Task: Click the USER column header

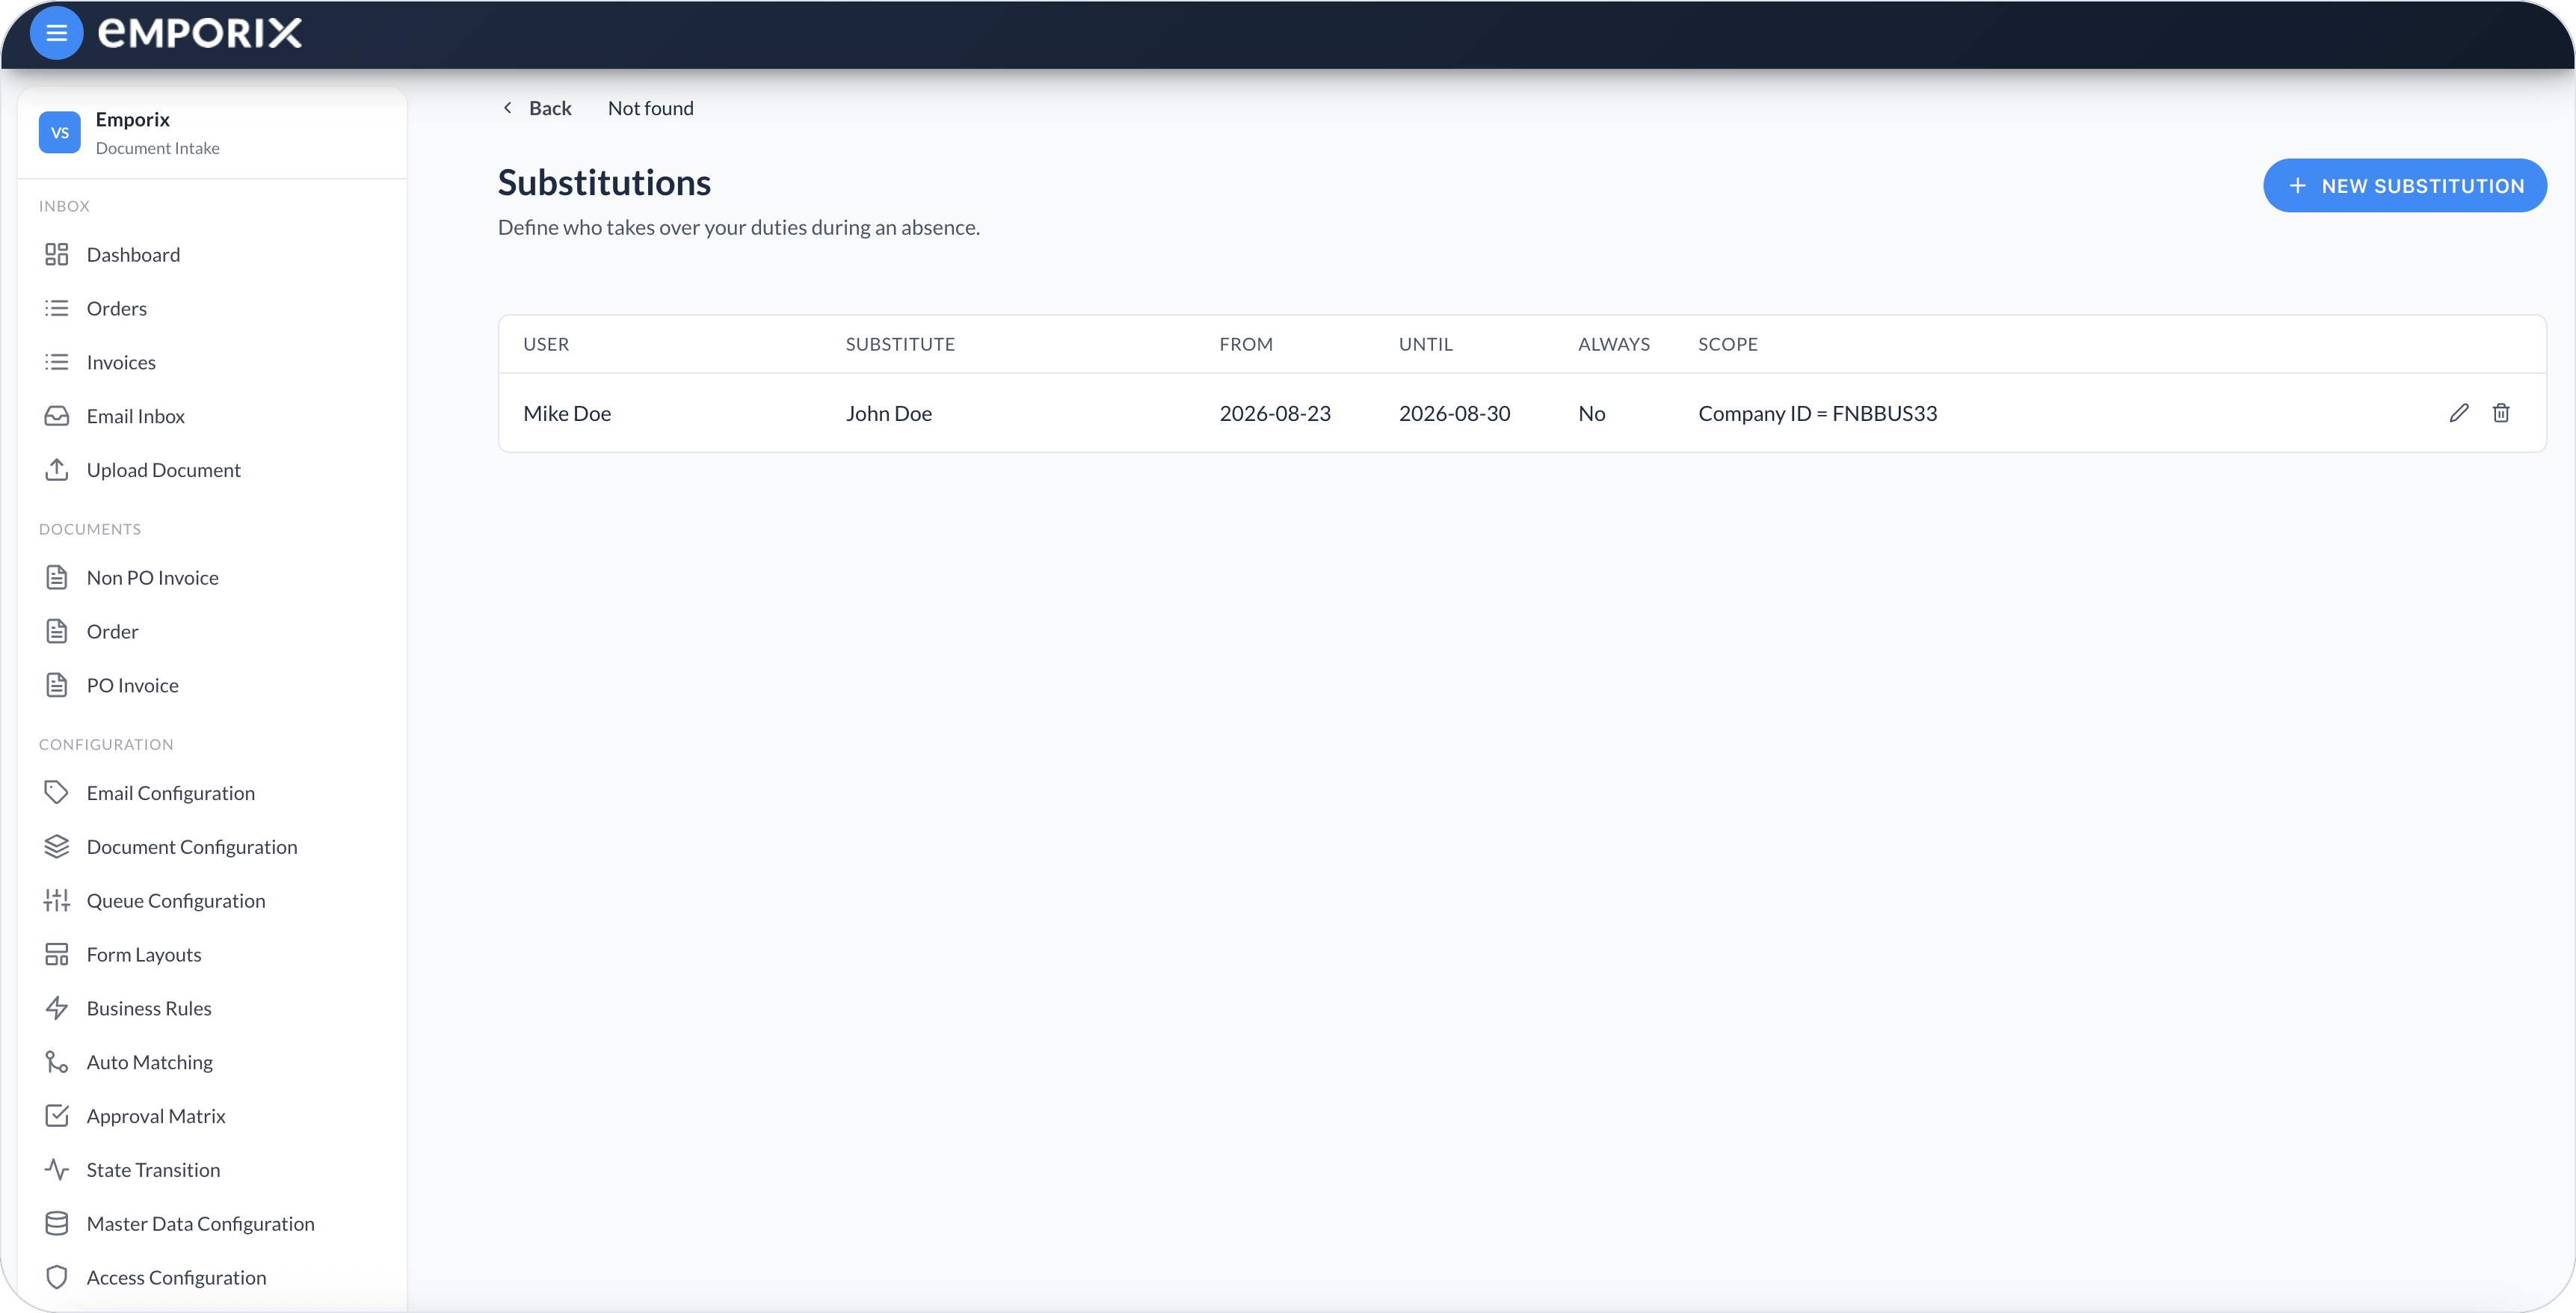Action: pyautogui.click(x=546, y=344)
